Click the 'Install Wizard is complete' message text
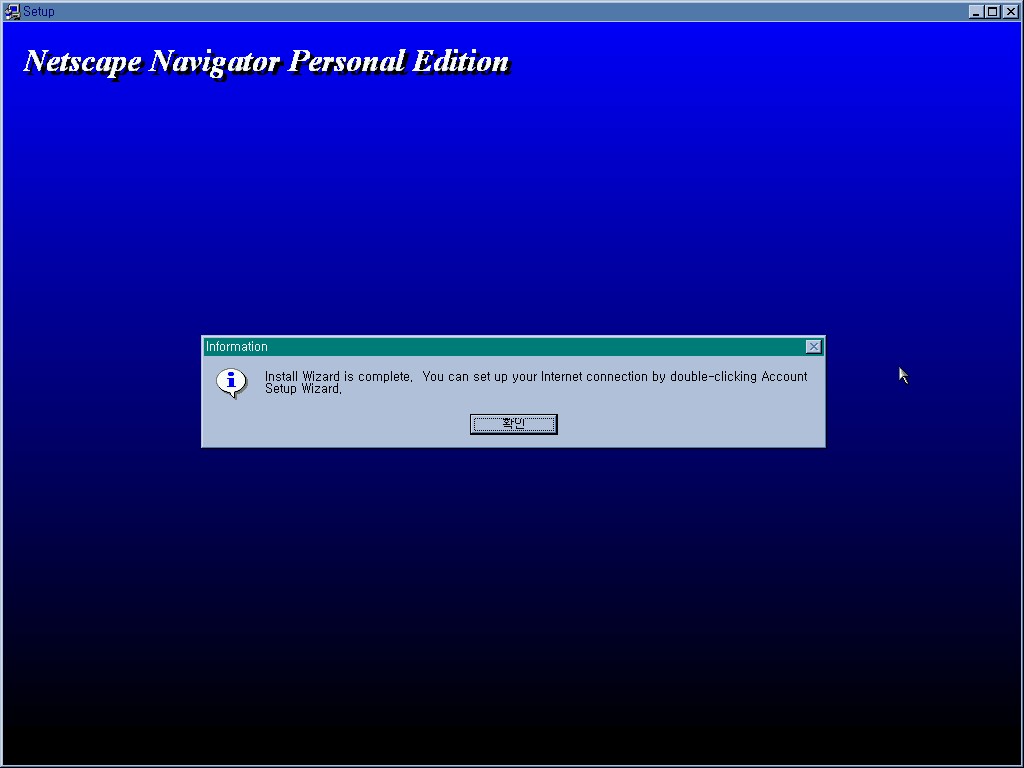Image resolution: width=1024 pixels, height=768 pixels. coord(536,382)
